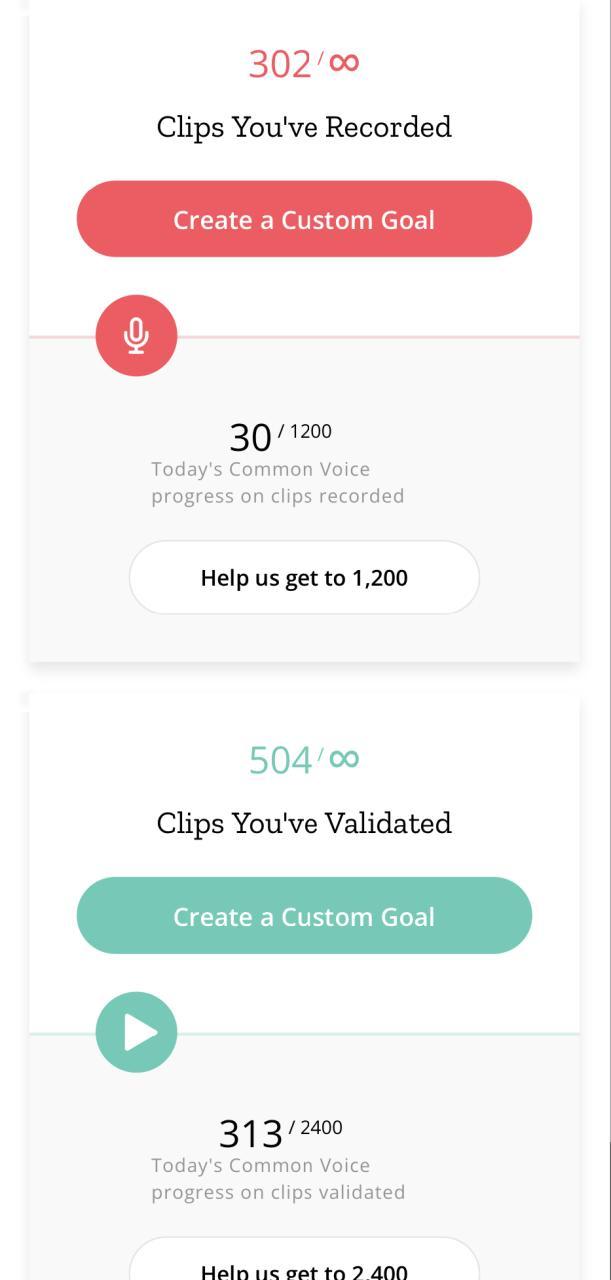
Task: Click the red infinity symbol beside 302
Action: (343, 62)
